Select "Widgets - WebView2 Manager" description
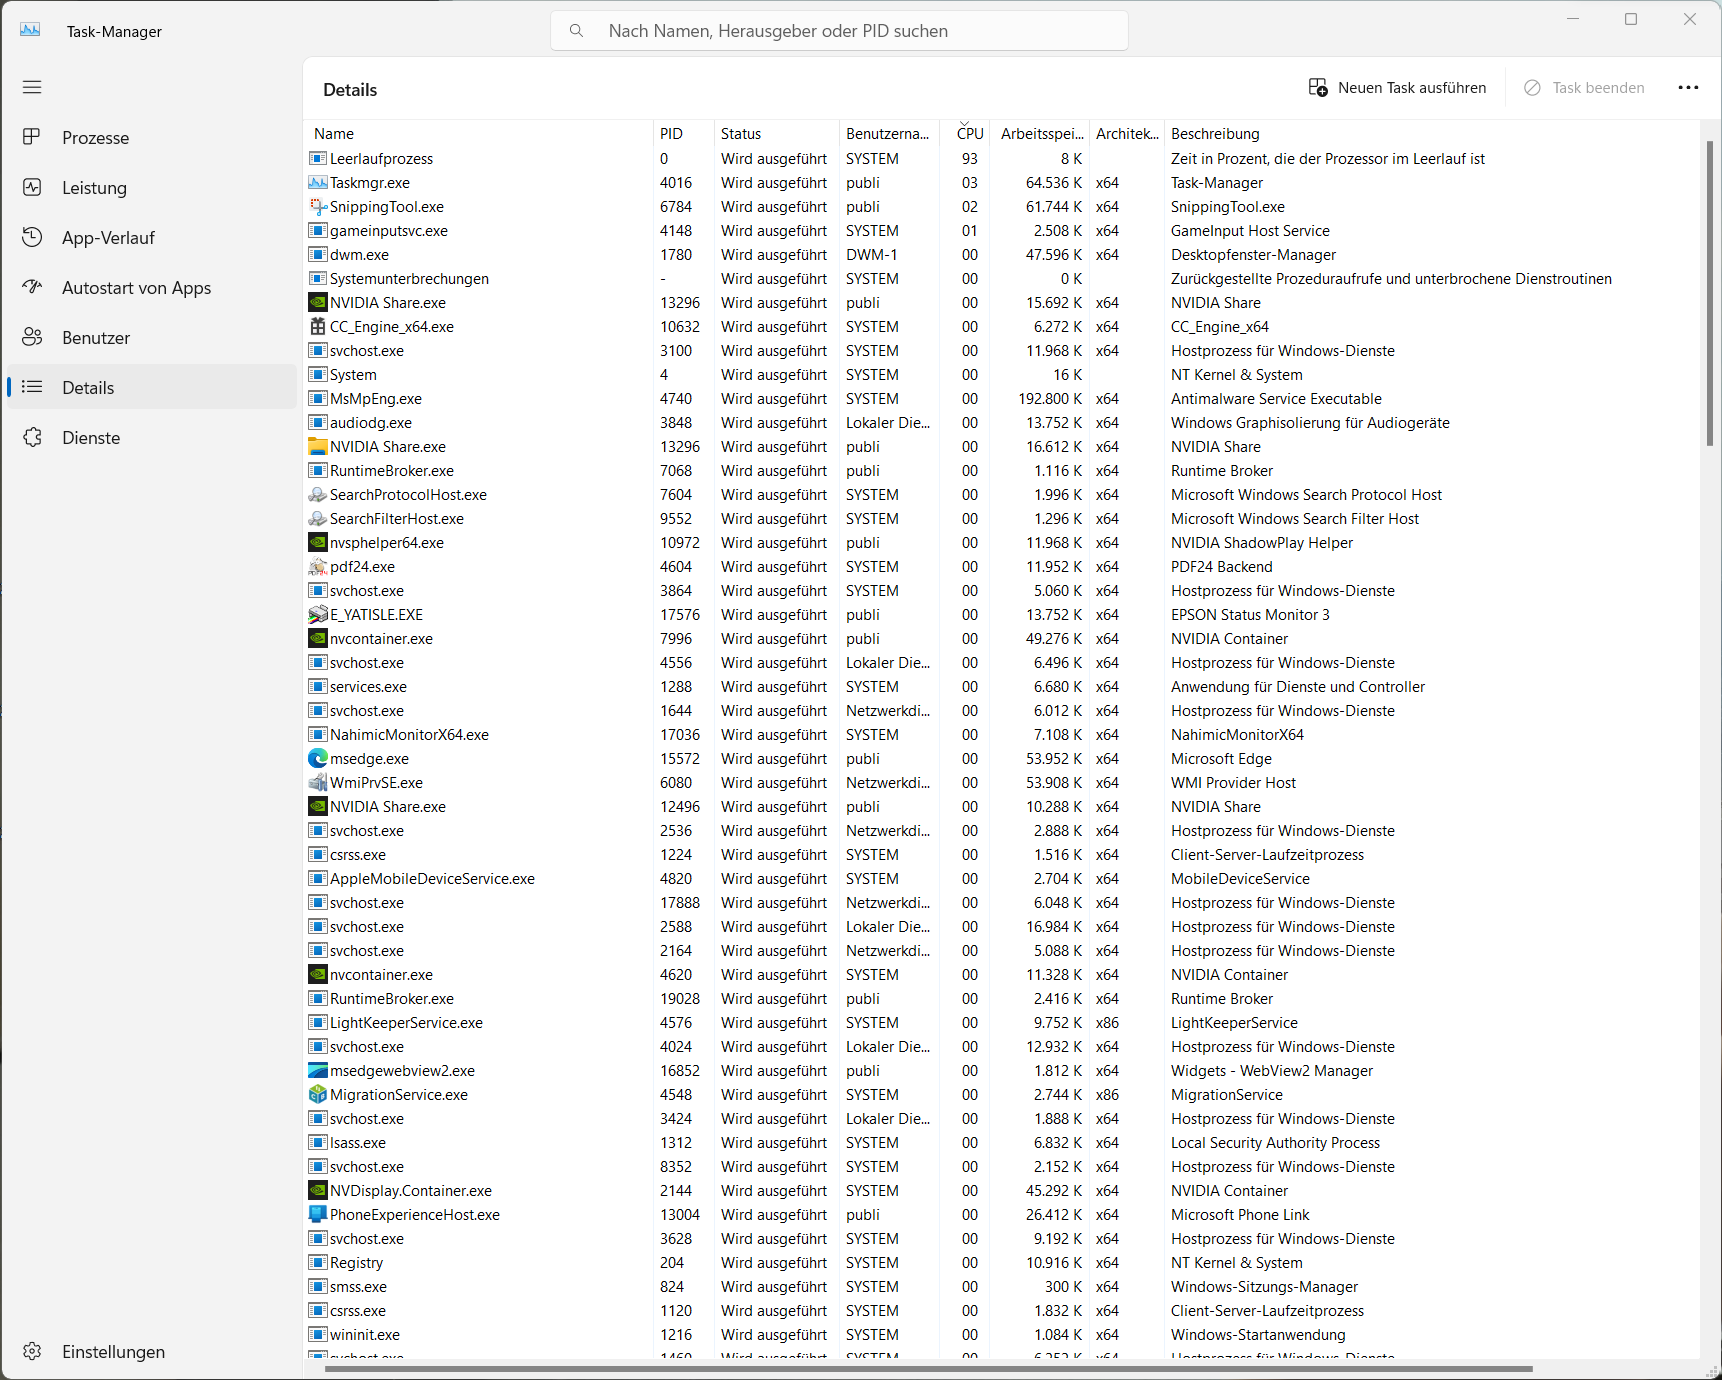 (x=1272, y=1071)
